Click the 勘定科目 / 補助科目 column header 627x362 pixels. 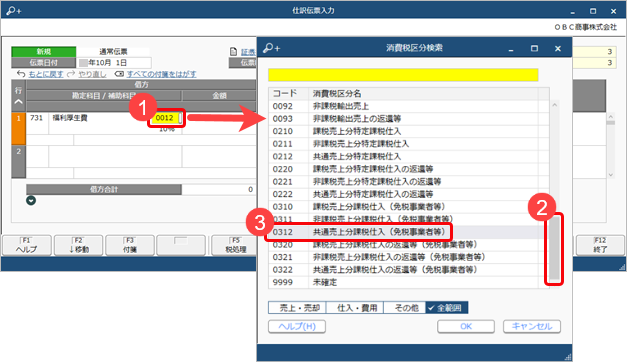point(104,96)
